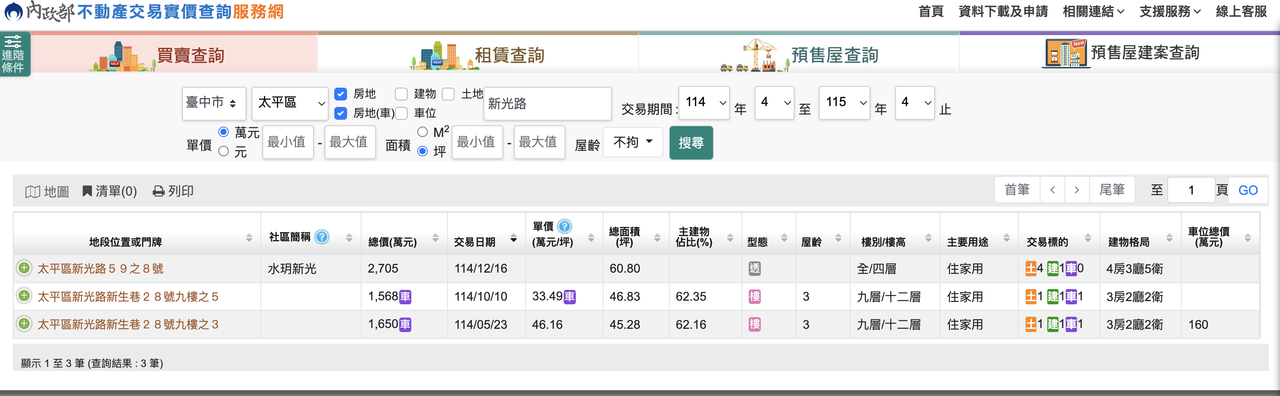Viewport: 1280px width, 396px height.
Task: Click the 透 type icon in first row
Action: (x=755, y=269)
